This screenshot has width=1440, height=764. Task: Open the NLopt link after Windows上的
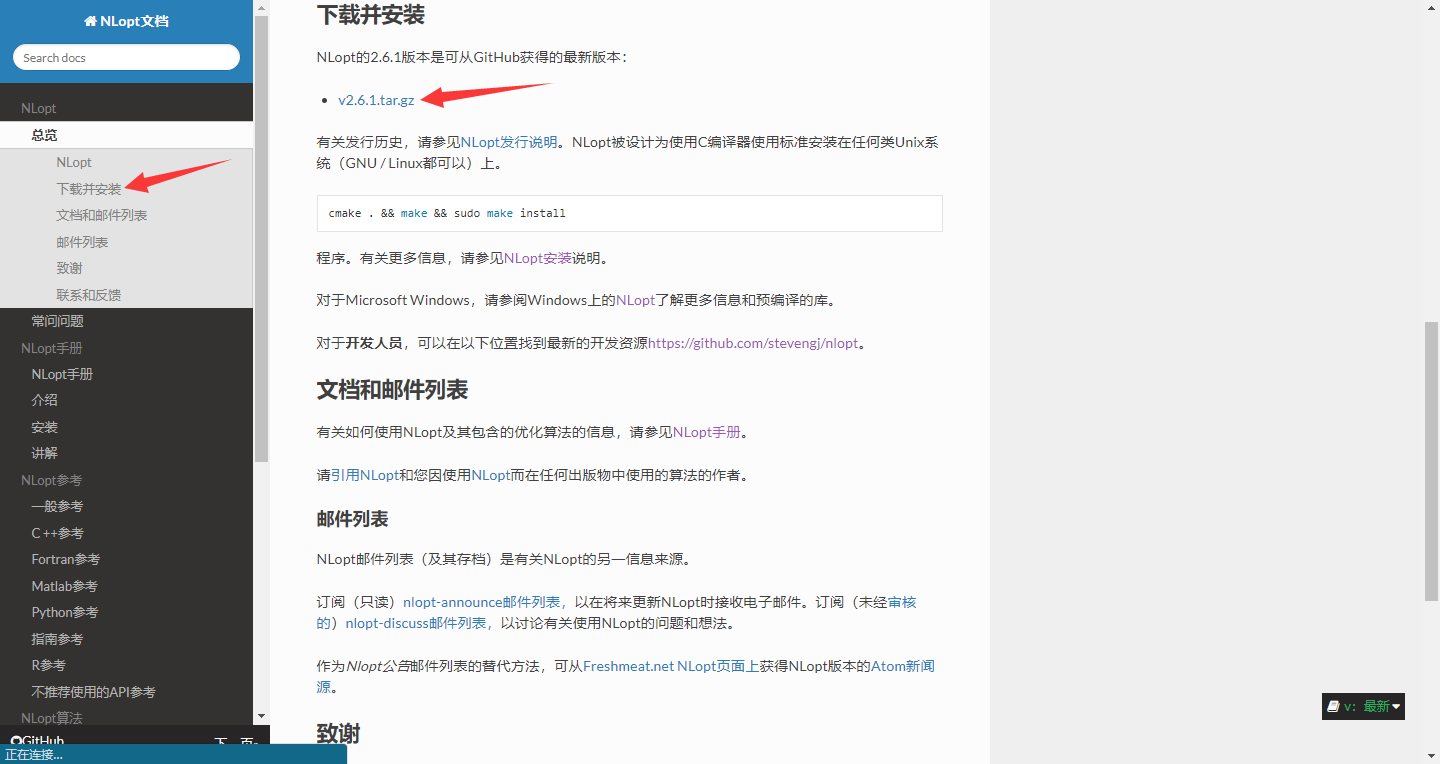(x=635, y=300)
